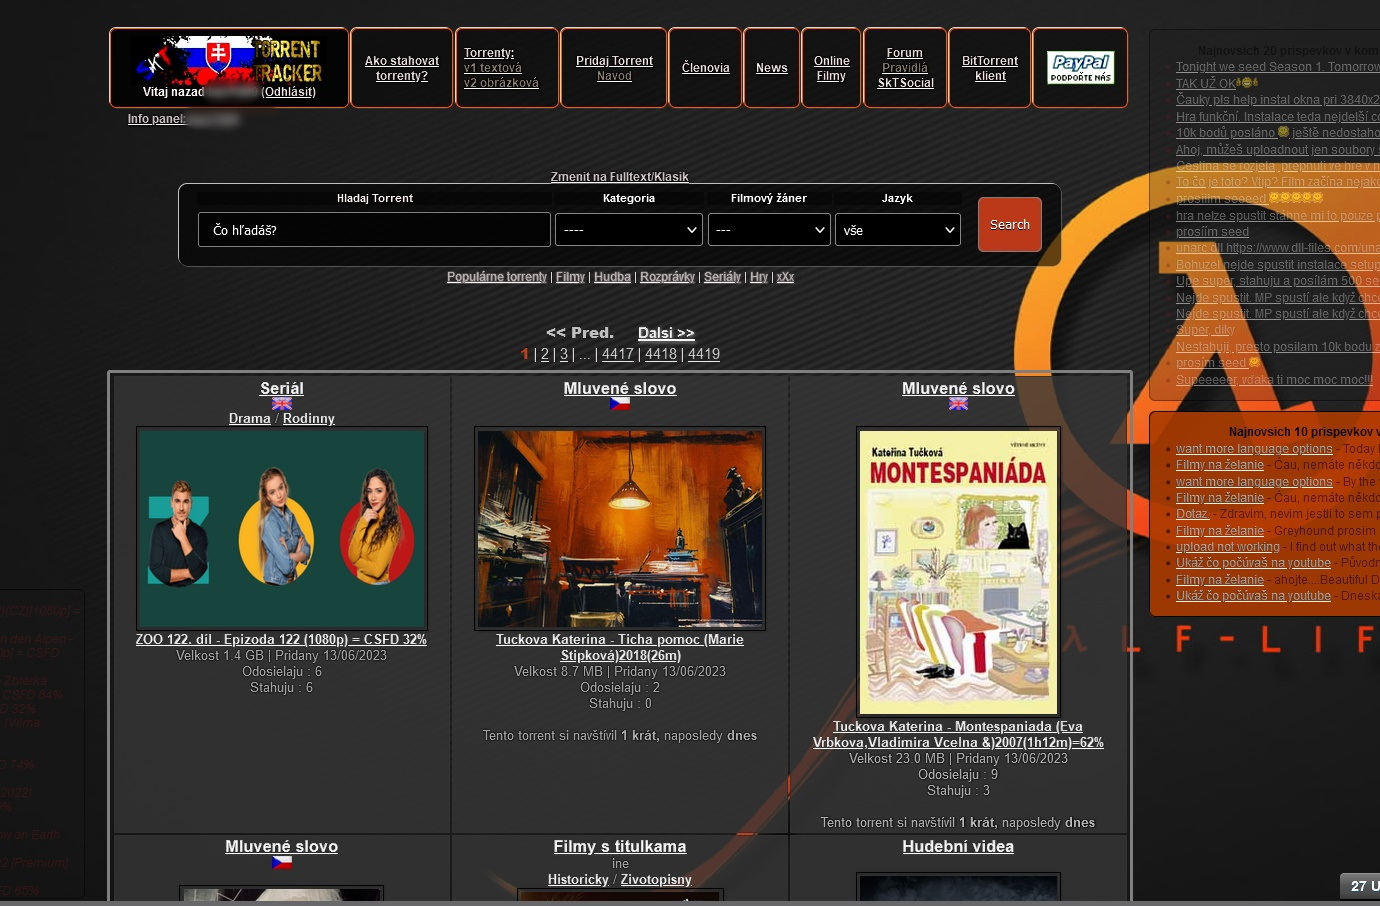Click the Historicky genre link

(578, 880)
